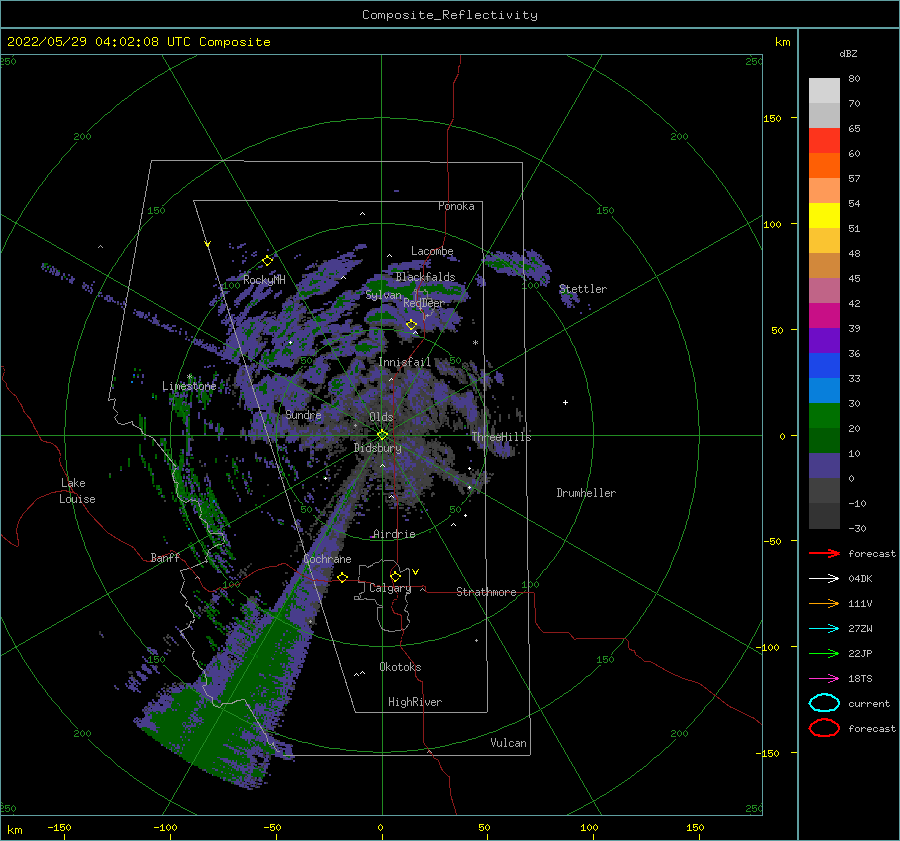The height and width of the screenshot is (841, 900).
Task: Select the green 30 dBZ legend swatch
Action: click(824, 416)
